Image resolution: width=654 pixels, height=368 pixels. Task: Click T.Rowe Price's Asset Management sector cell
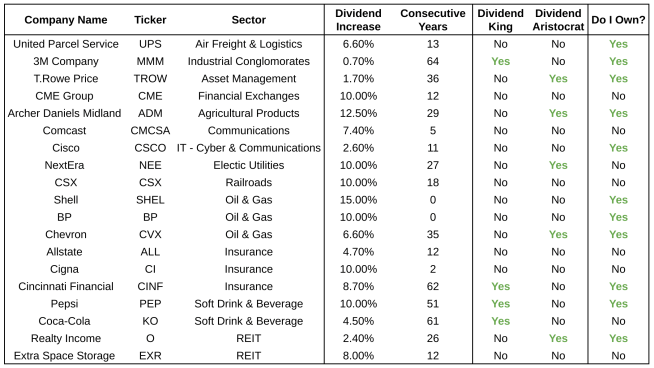tap(249, 79)
